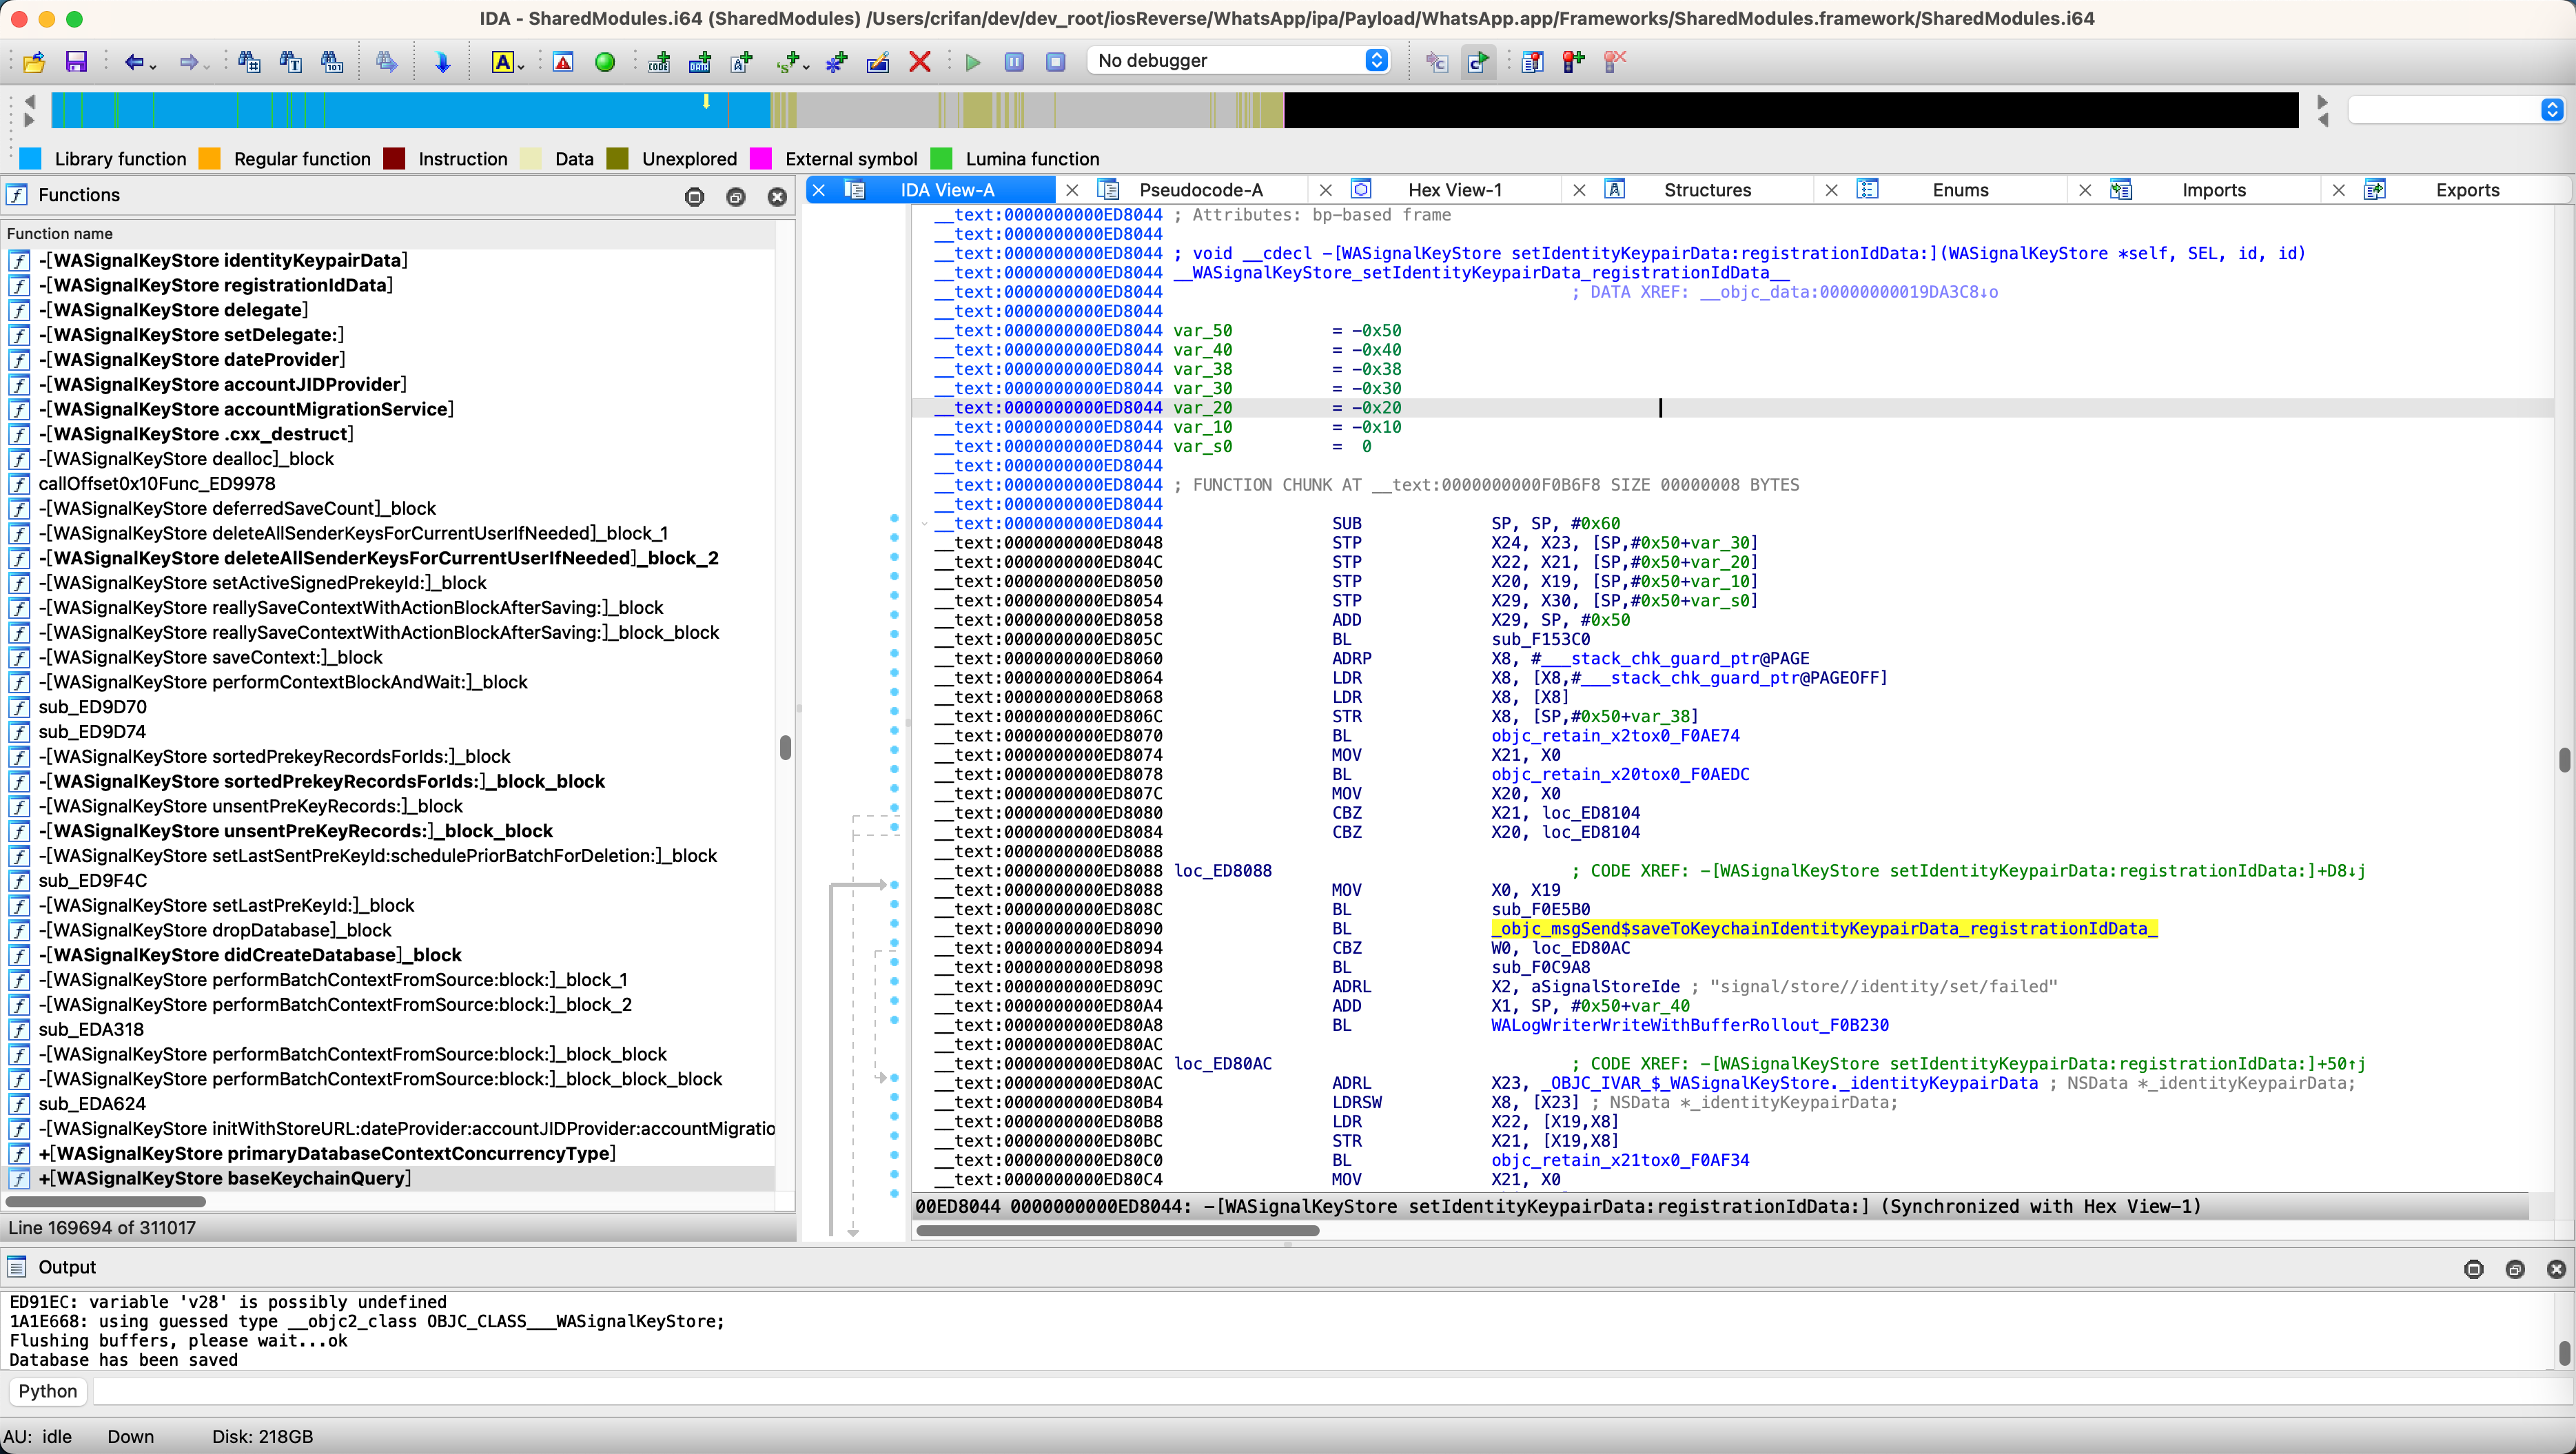Click the External symbol legend color swatch
Image resolution: width=2576 pixels, height=1454 pixels.
[760, 159]
